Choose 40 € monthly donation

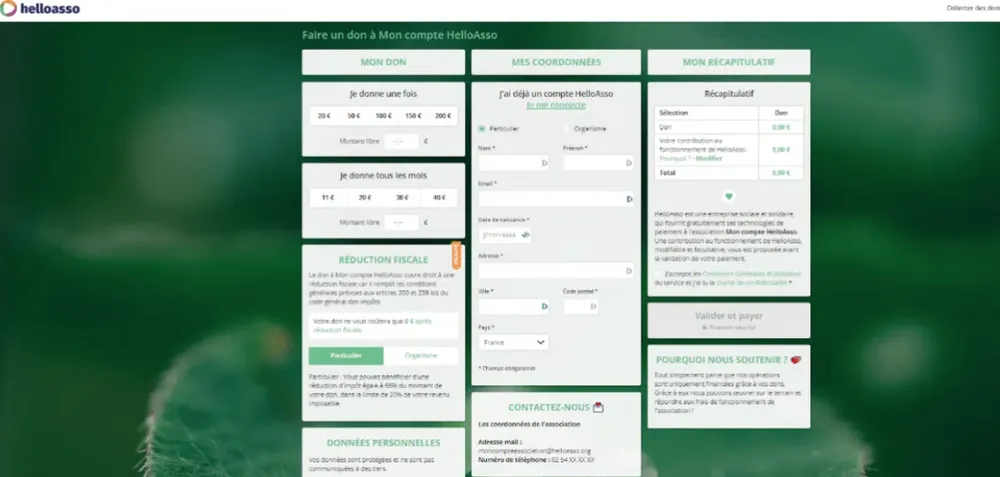(439, 198)
